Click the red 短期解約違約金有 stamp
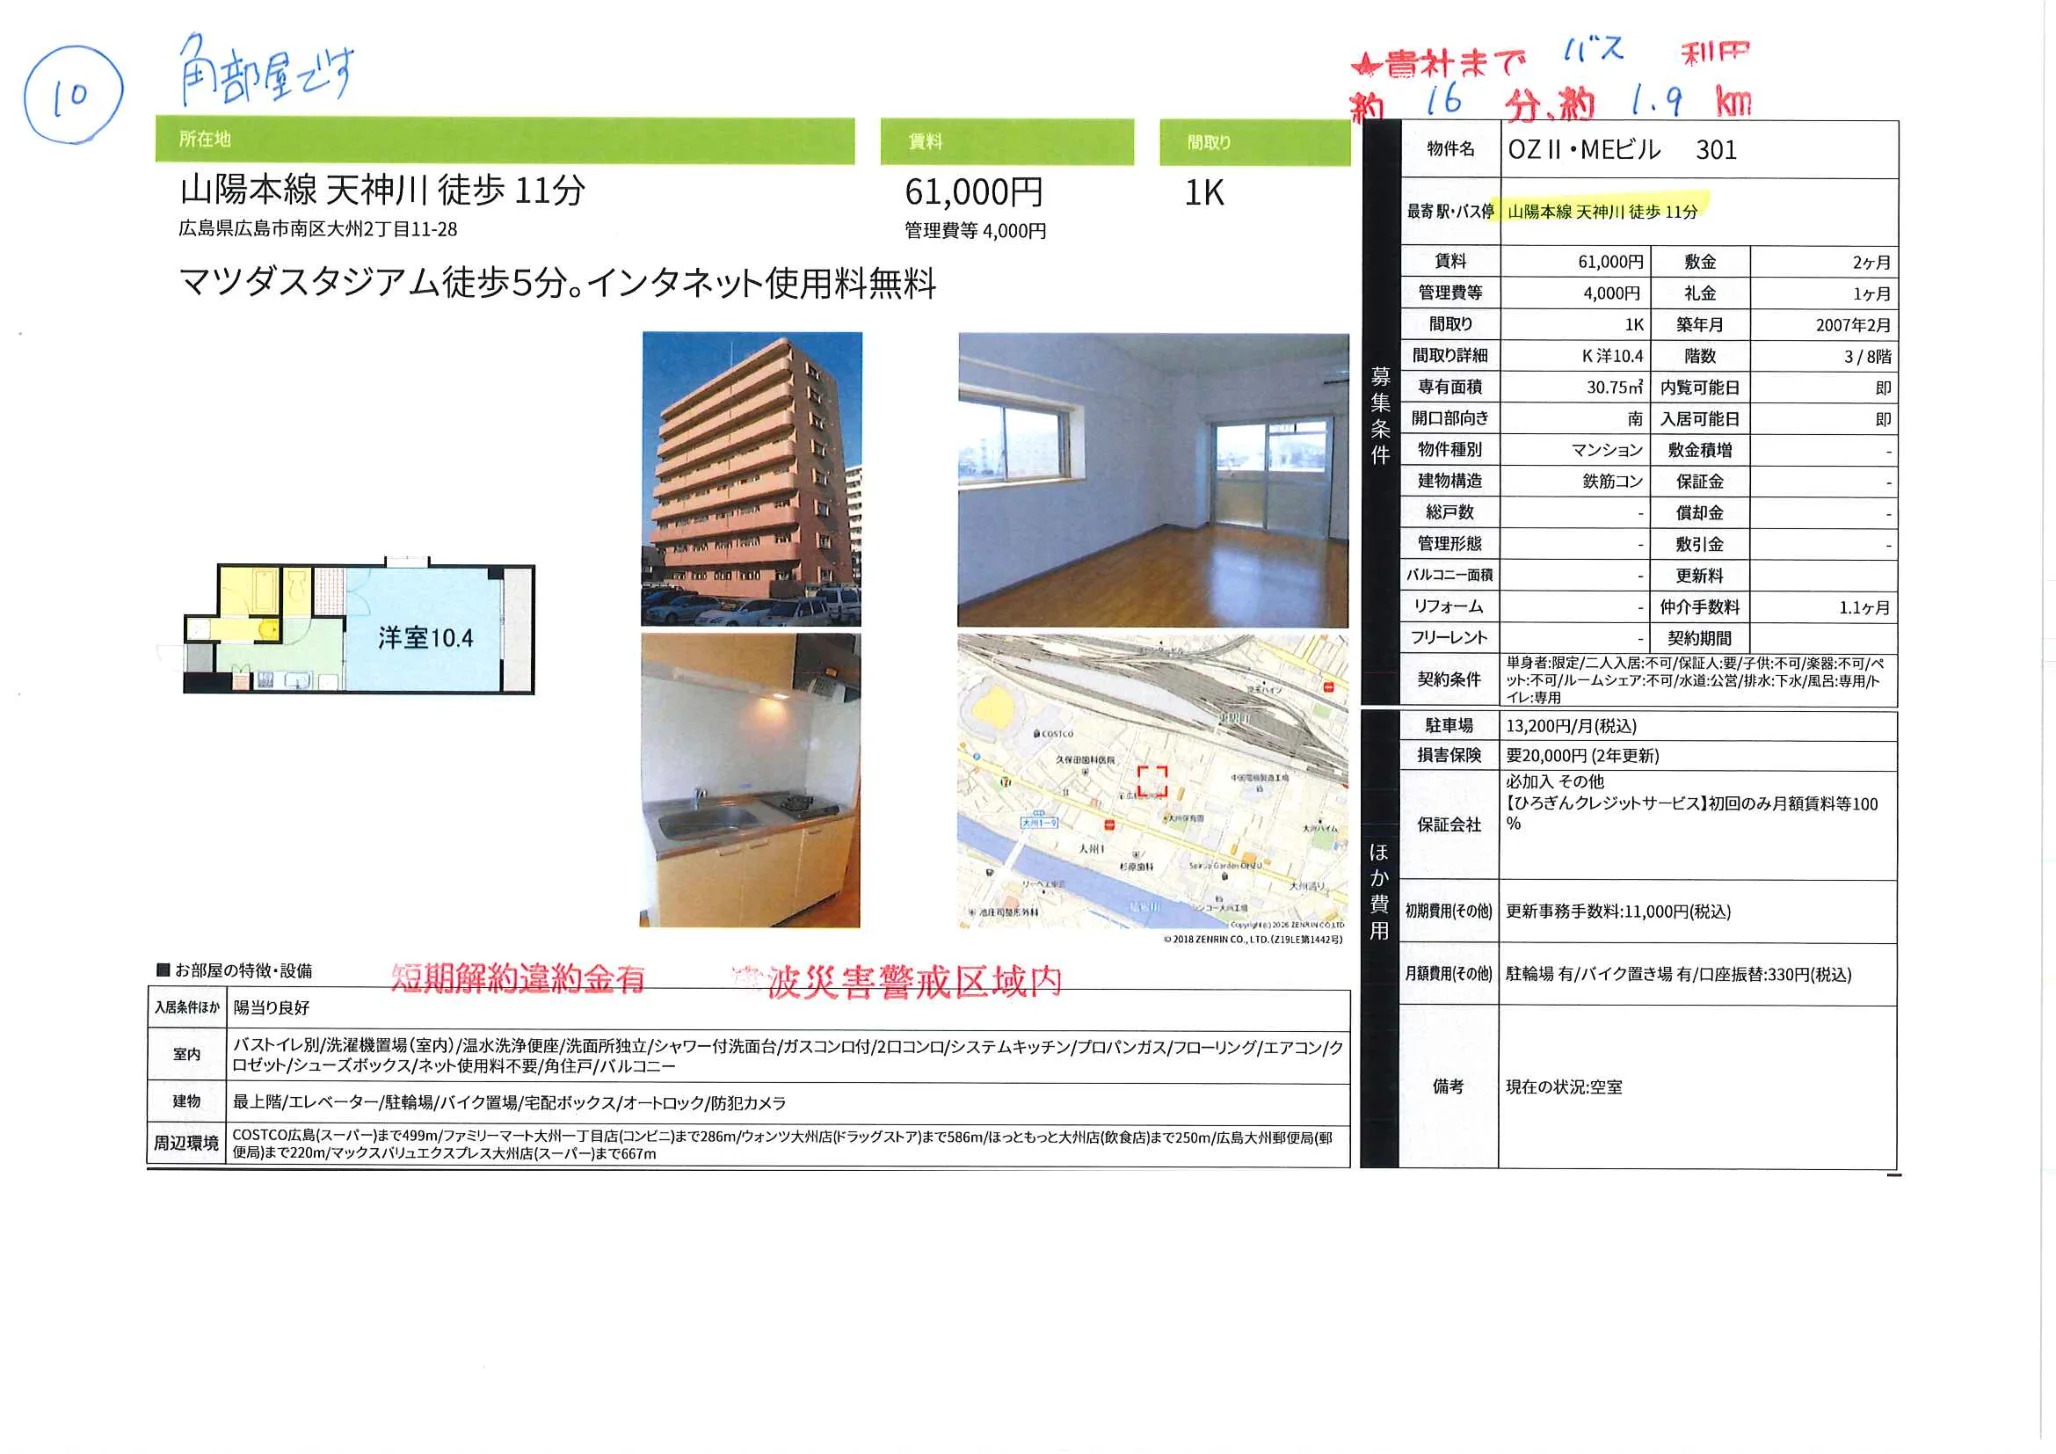This screenshot has width=2056, height=1454. click(x=518, y=979)
